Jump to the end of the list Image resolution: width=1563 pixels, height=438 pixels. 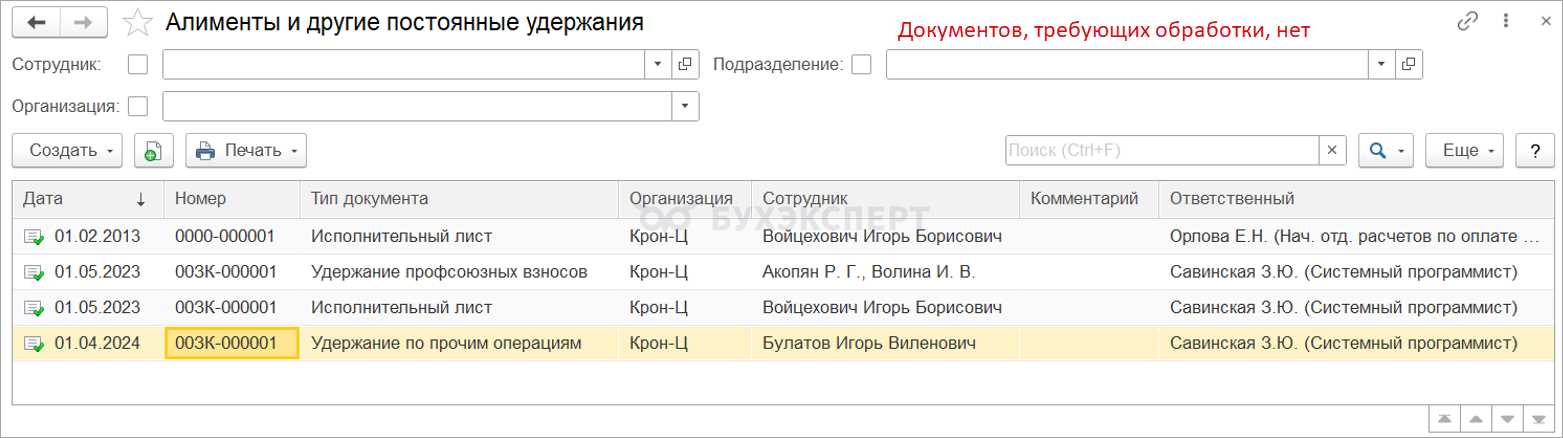tap(1538, 418)
